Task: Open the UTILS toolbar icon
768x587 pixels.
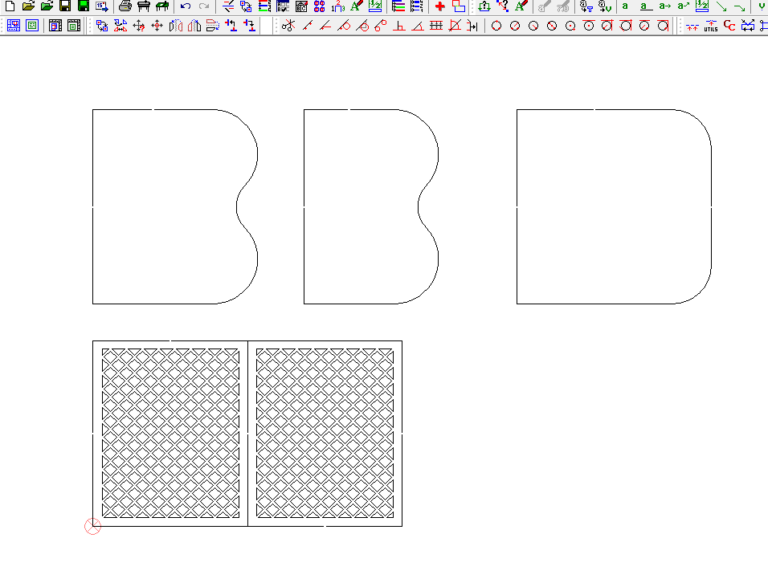Action: [x=710, y=26]
